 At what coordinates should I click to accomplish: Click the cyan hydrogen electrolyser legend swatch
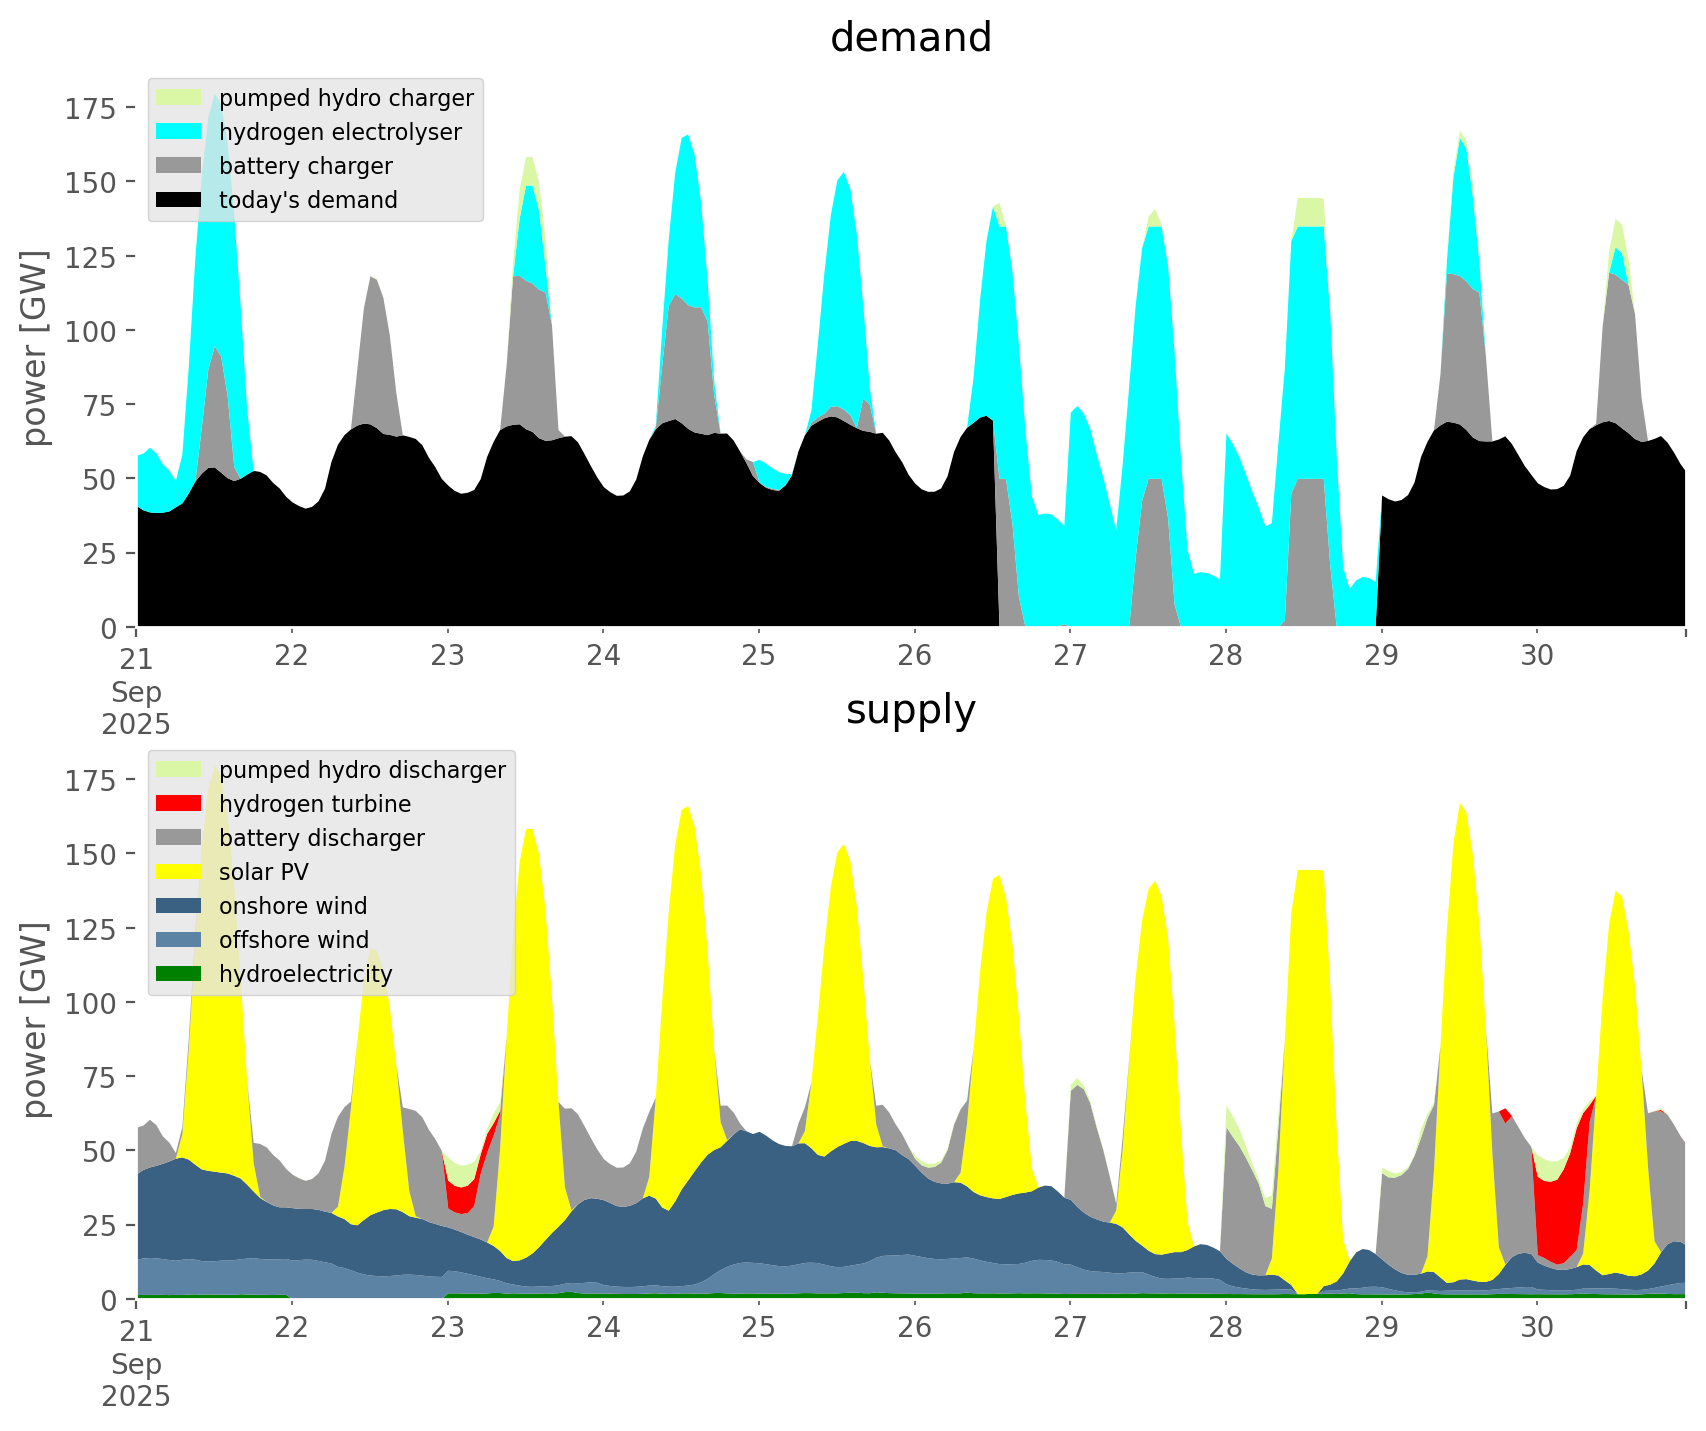coord(179,132)
